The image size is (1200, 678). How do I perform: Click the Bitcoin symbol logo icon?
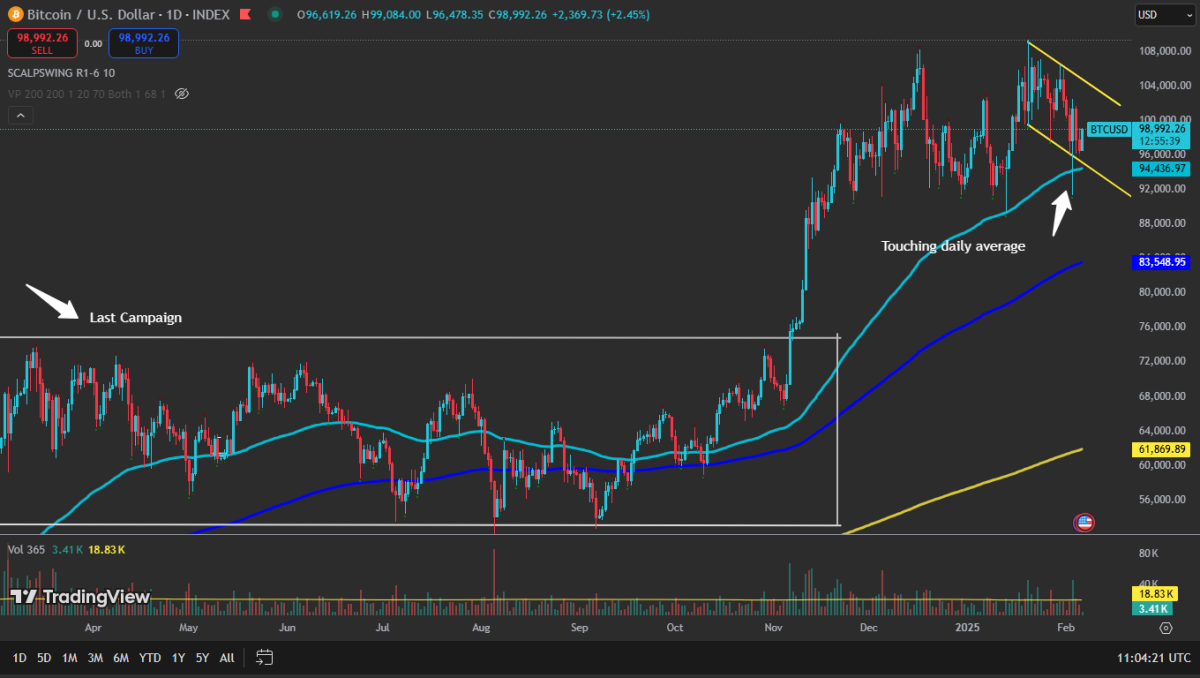14,15
